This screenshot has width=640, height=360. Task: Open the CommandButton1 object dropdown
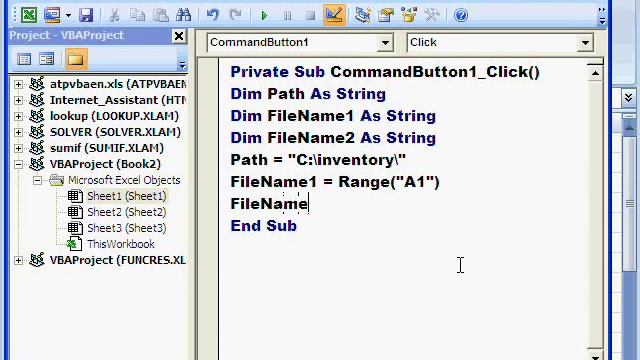(x=385, y=42)
